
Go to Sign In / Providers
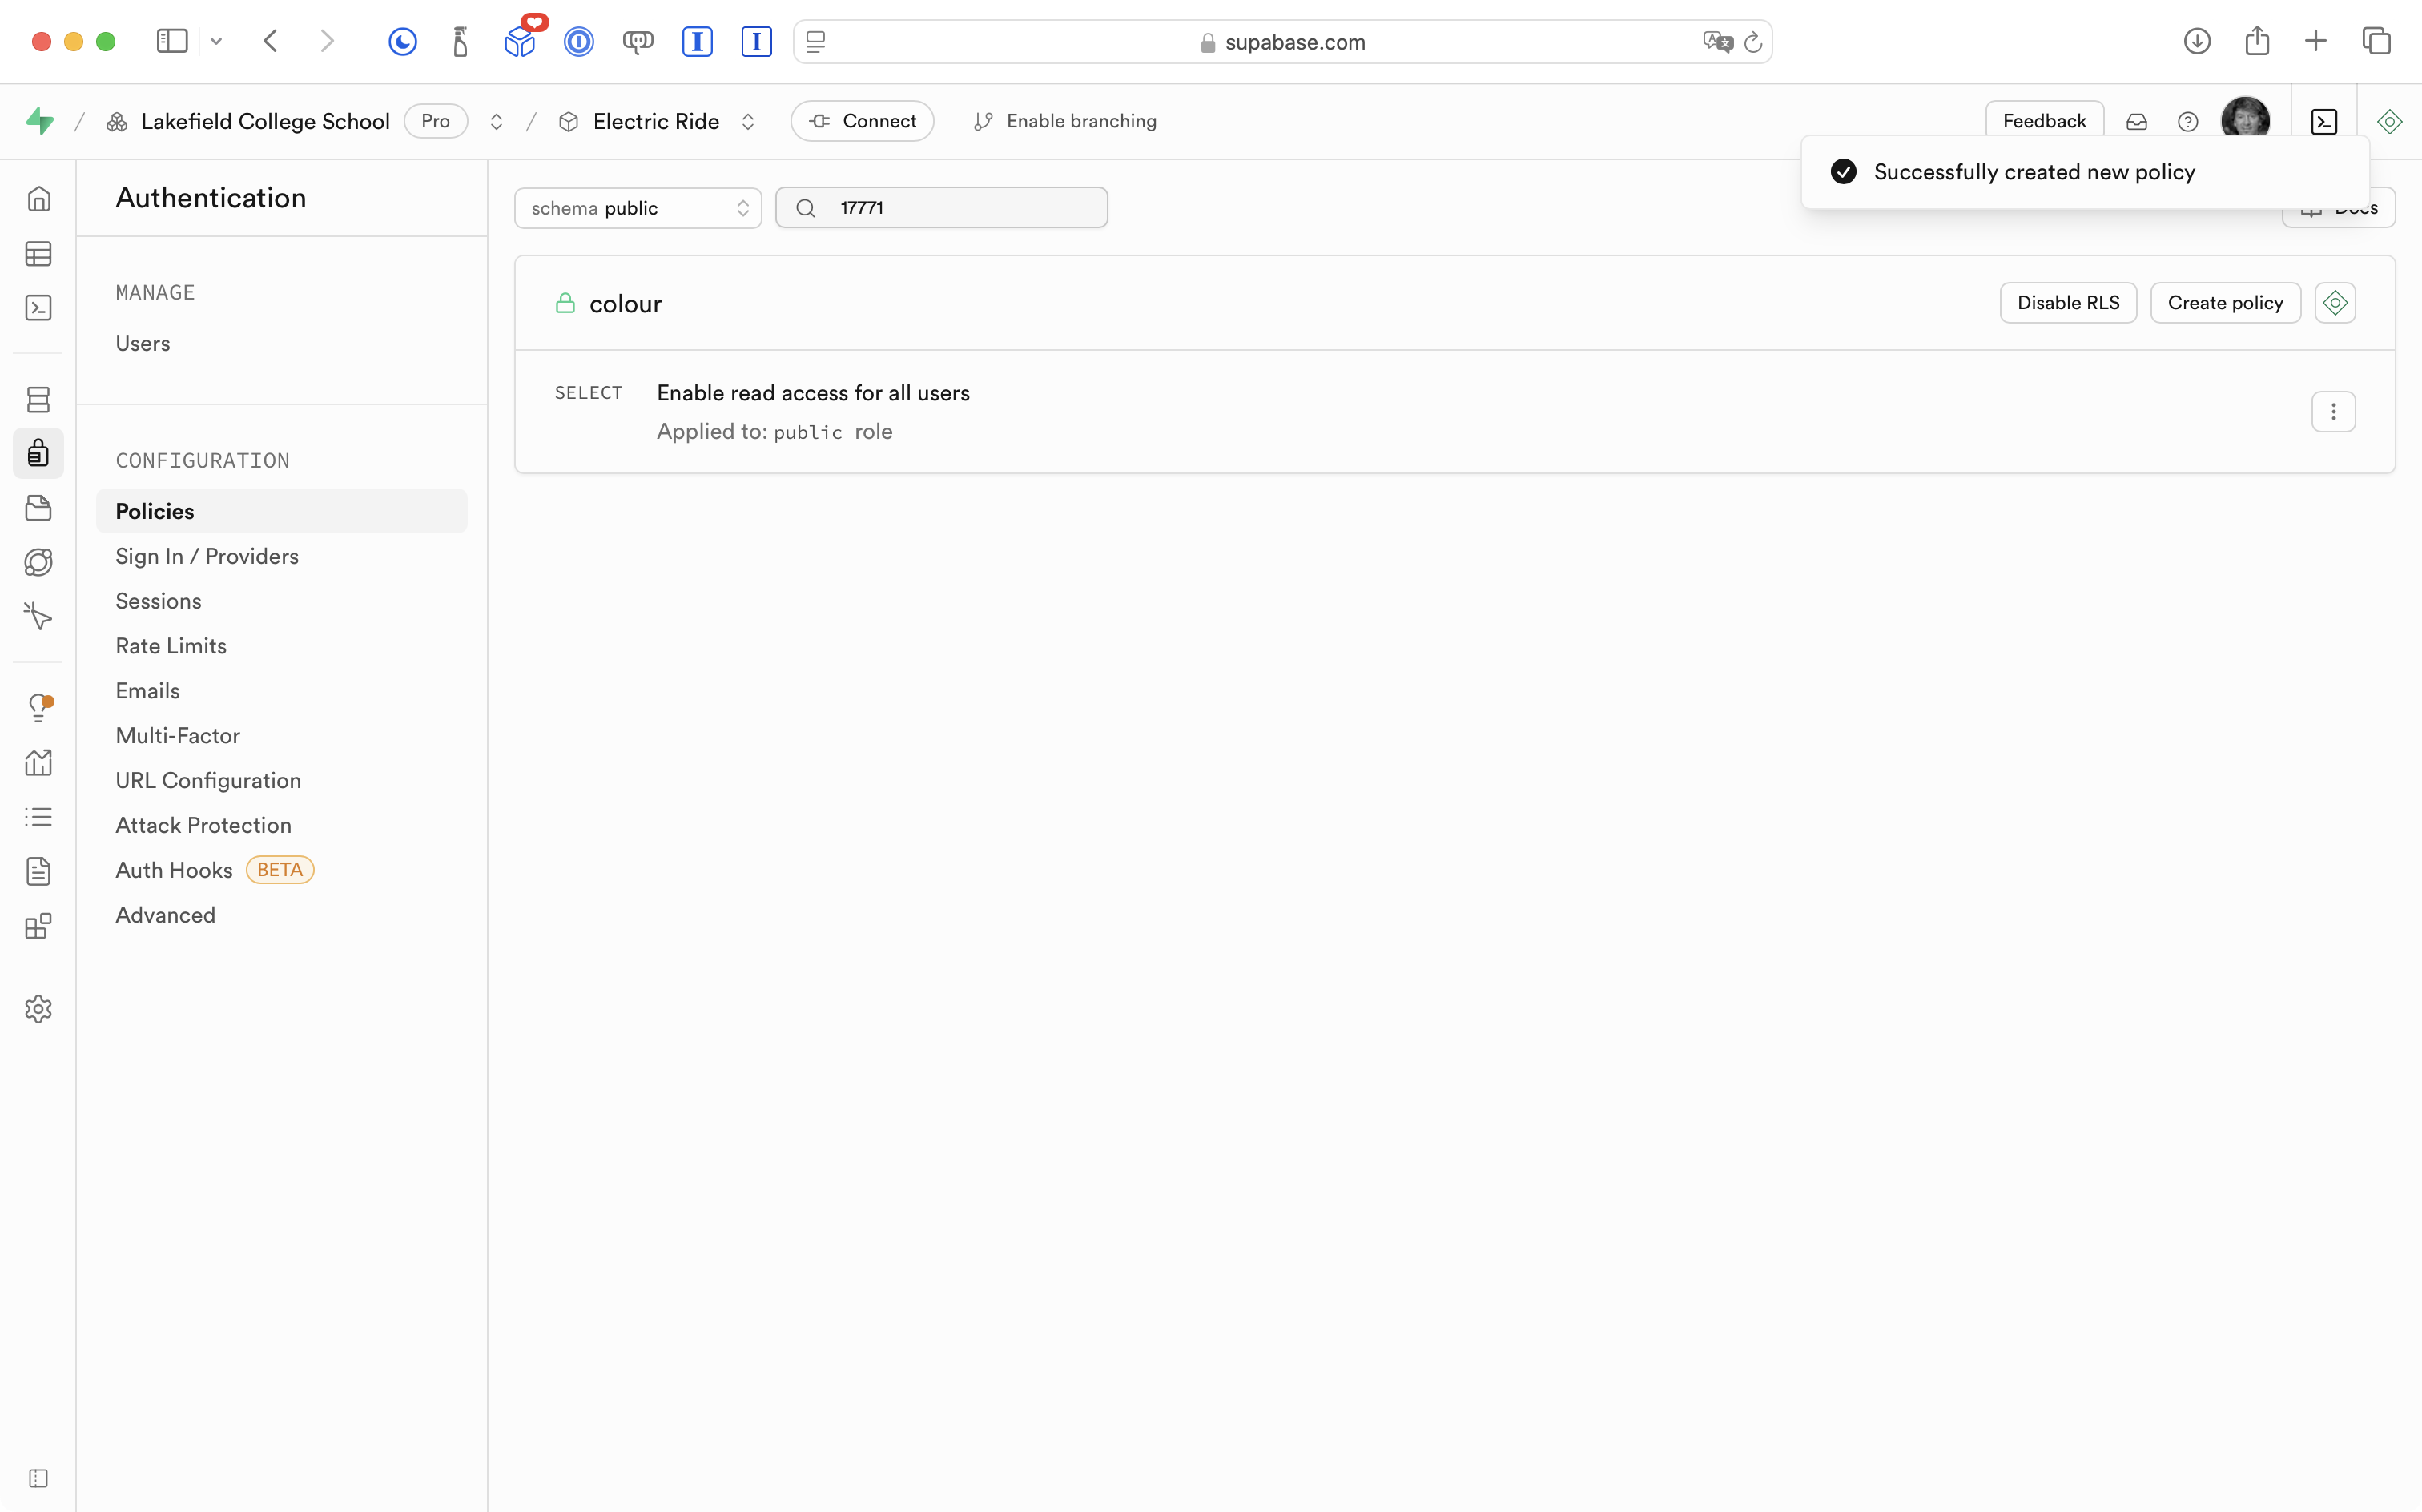[207, 556]
